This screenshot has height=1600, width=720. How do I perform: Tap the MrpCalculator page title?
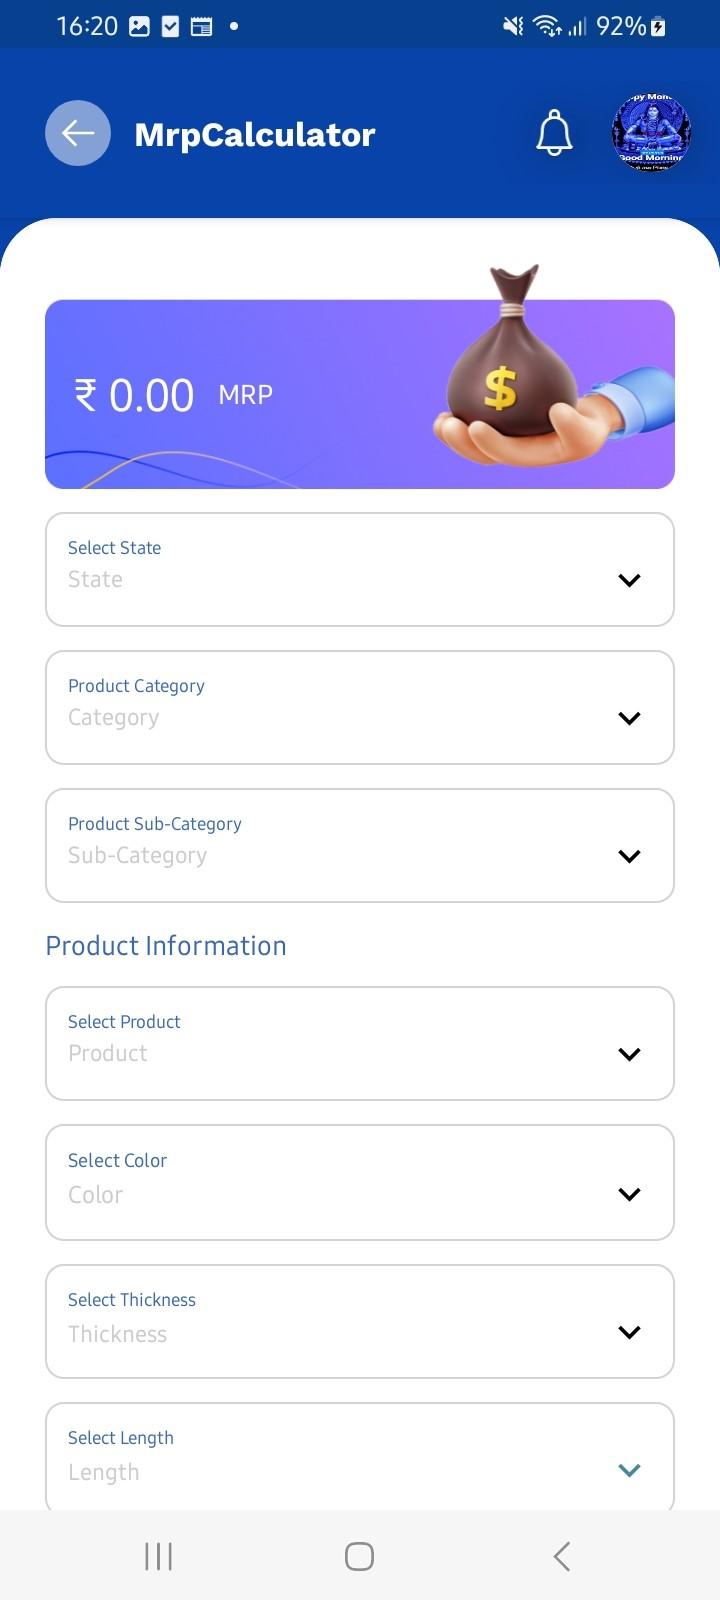pos(255,134)
